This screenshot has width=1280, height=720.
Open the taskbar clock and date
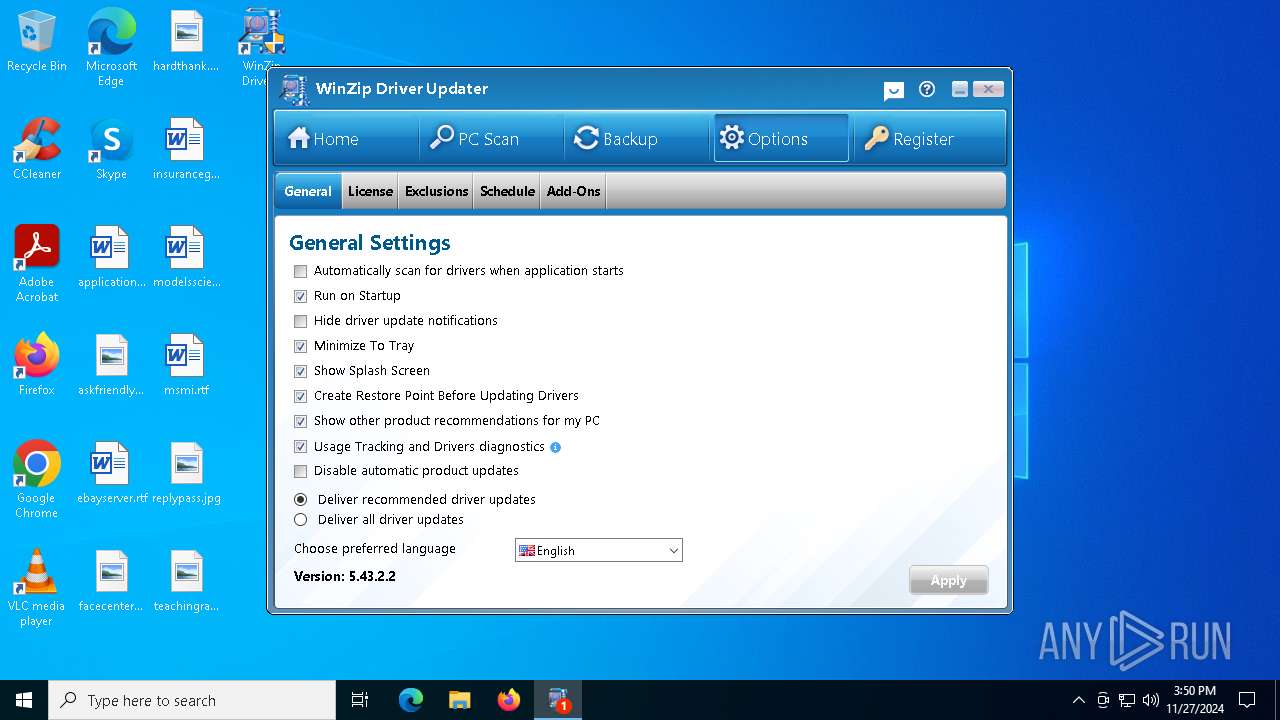[x=1194, y=700]
